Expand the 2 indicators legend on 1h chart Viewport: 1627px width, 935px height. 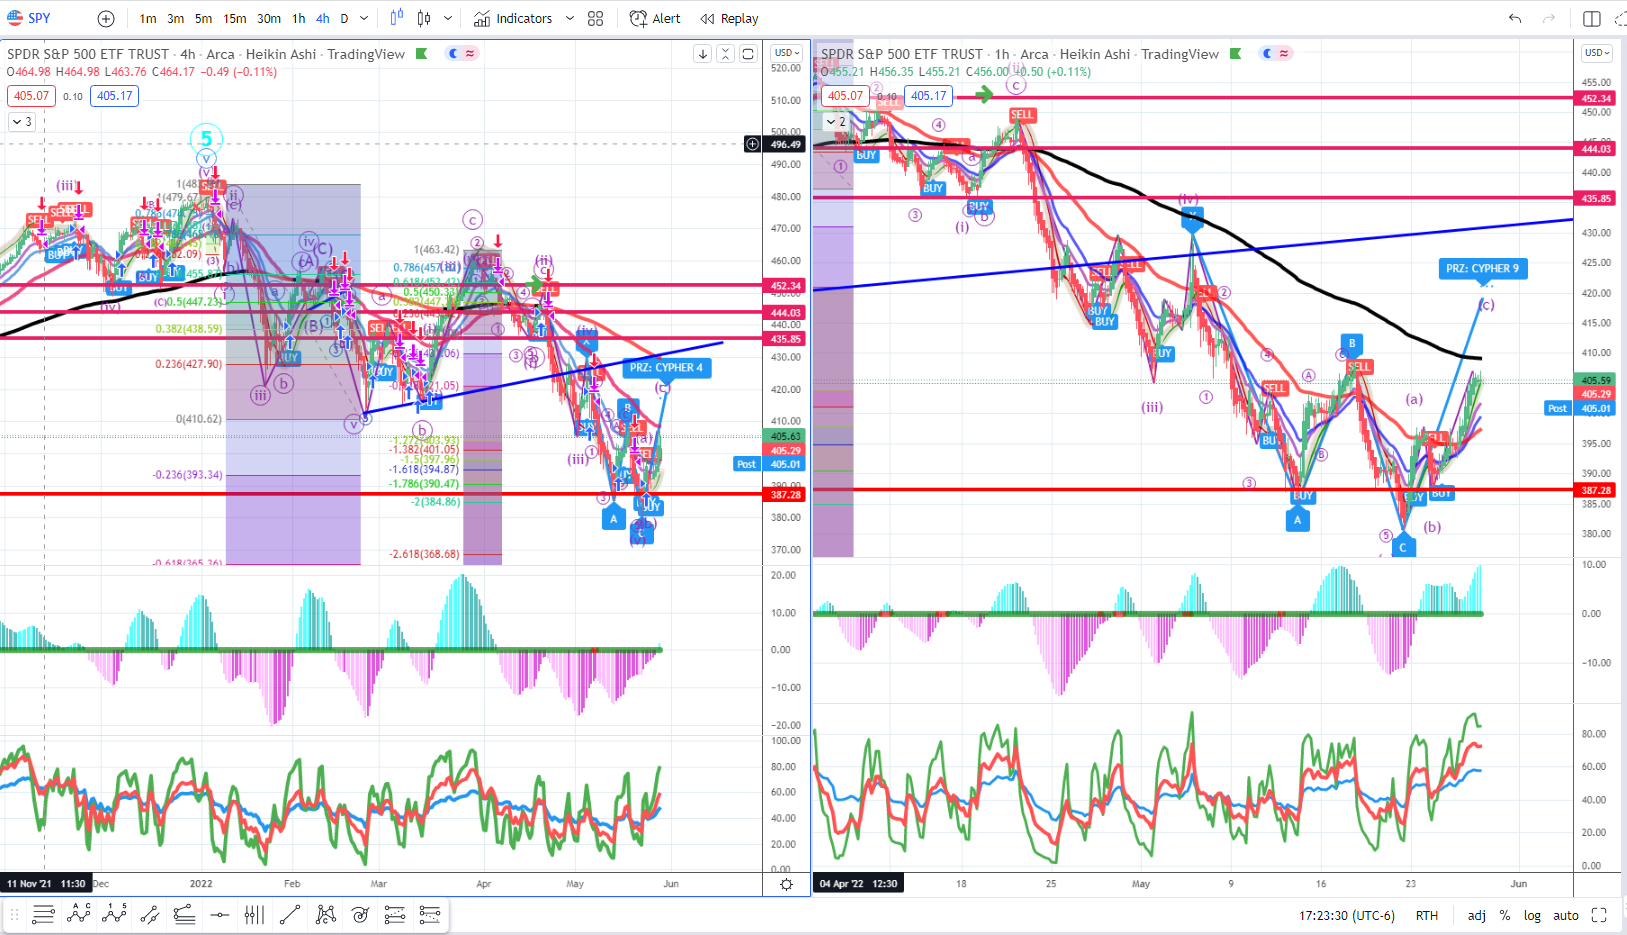coord(836,122)
